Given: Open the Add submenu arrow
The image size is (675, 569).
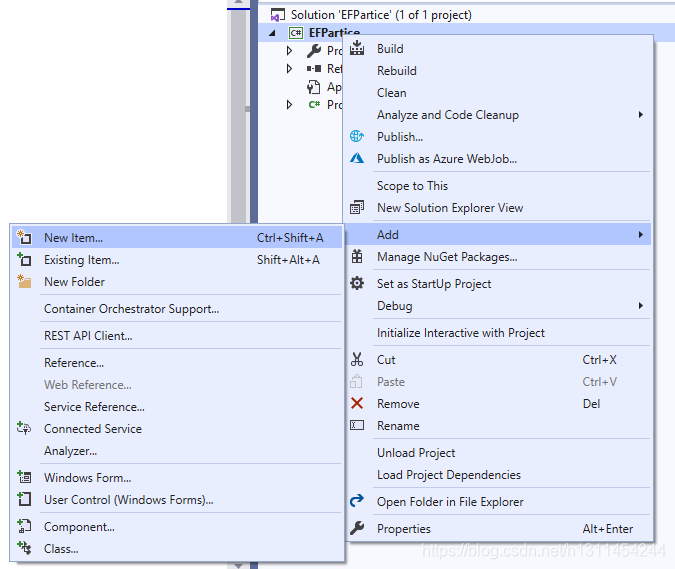Looking at the screenshot, I should pyautogui.click(x=641, y=234).
